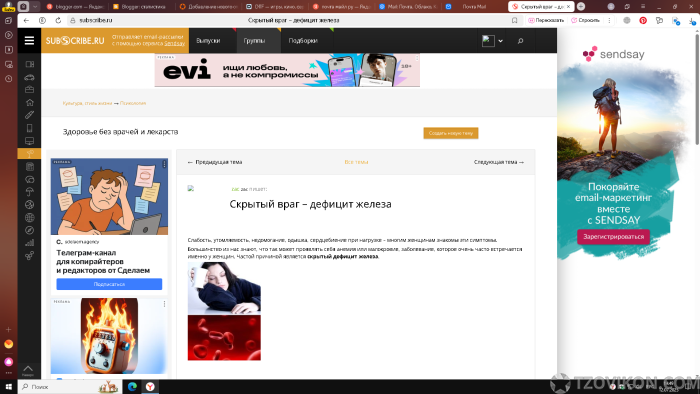Open the hamburger menu on Subscribe.ru
Screen dimensions: 700x394
click(29, 41)
